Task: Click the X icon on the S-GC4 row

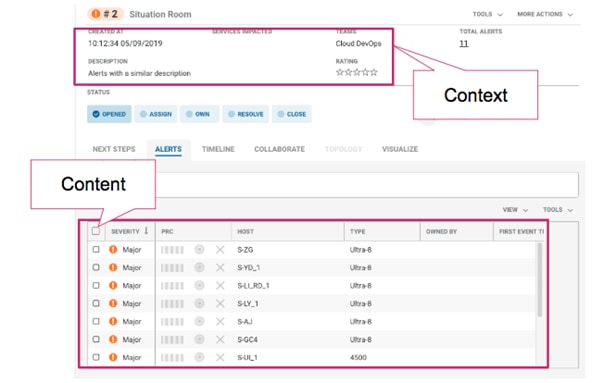Action: [220, 339]
